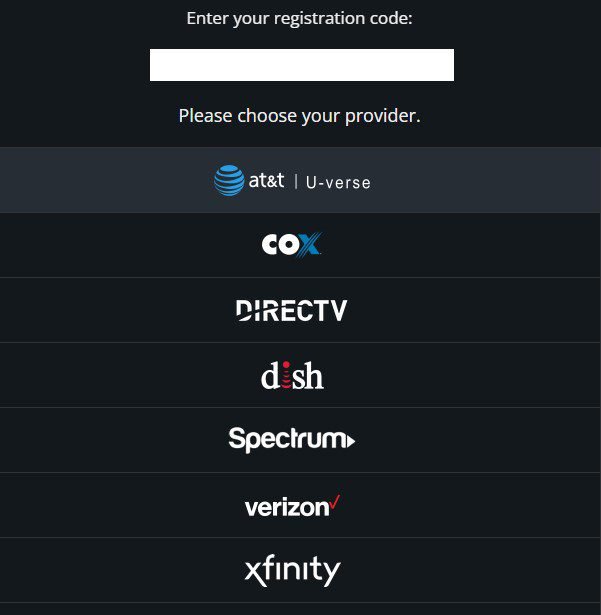Click the "Please choose your provider" text

point(299,116)
